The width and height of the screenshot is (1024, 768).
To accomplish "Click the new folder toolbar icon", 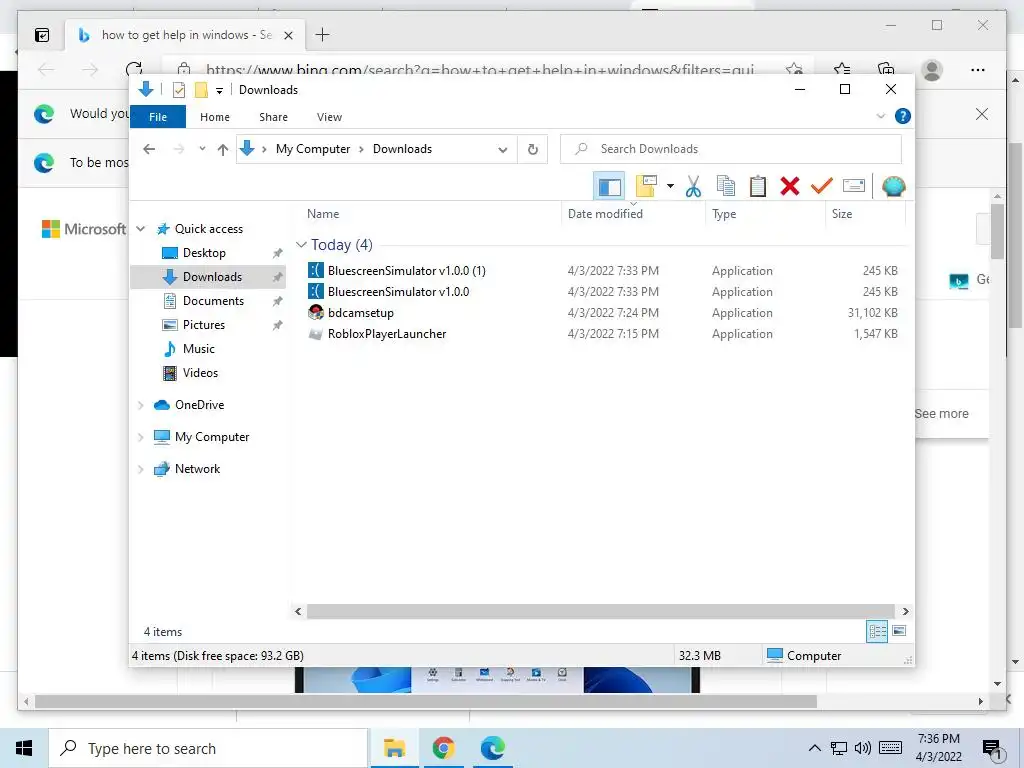I will point(646,186).
